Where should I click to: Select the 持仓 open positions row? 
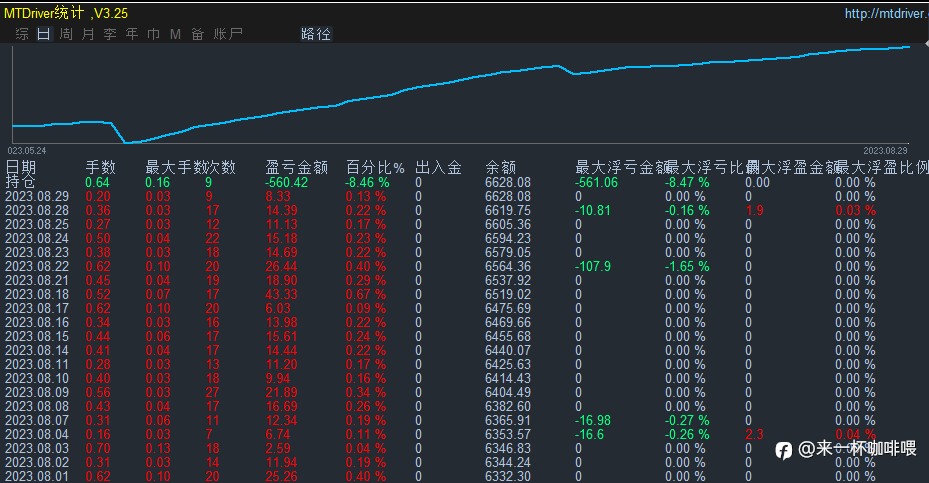pyautogui.click(x=464, y=183)
